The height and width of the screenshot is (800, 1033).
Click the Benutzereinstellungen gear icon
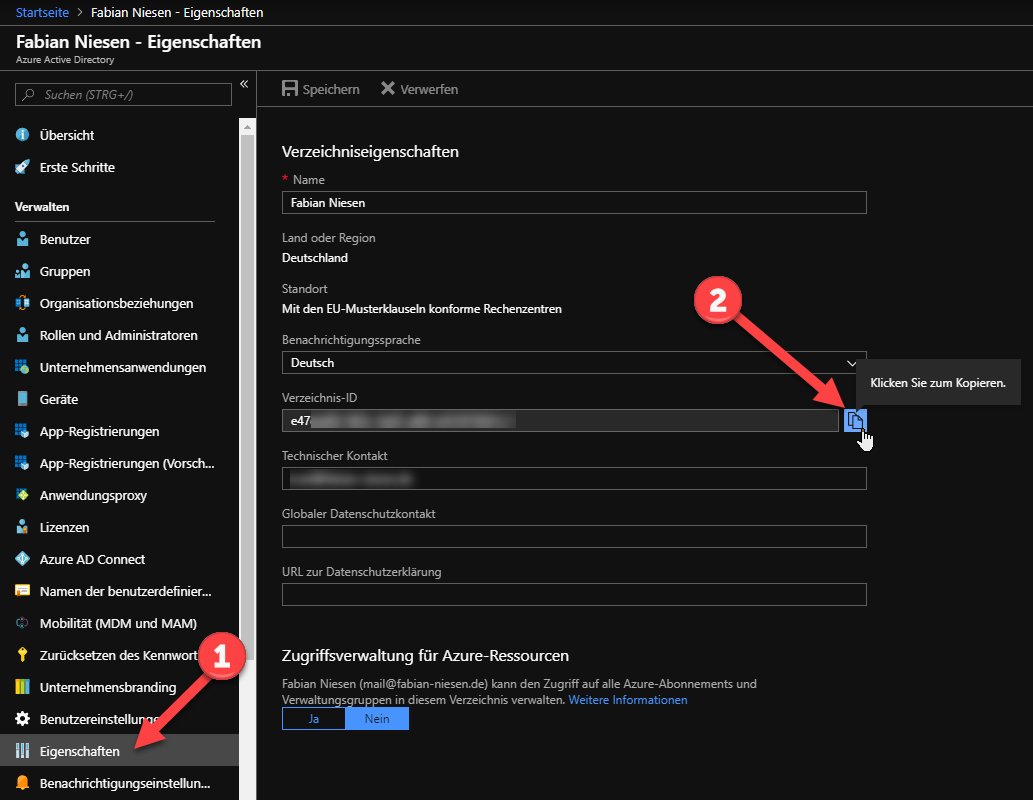[x=22, y=719]
